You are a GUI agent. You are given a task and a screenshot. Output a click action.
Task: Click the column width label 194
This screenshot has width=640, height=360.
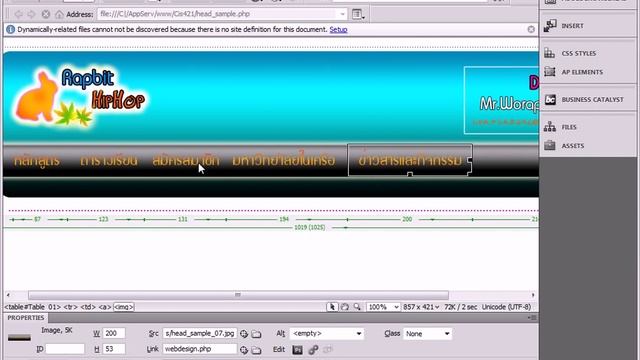pyautogui.click(x=284, y=220)
